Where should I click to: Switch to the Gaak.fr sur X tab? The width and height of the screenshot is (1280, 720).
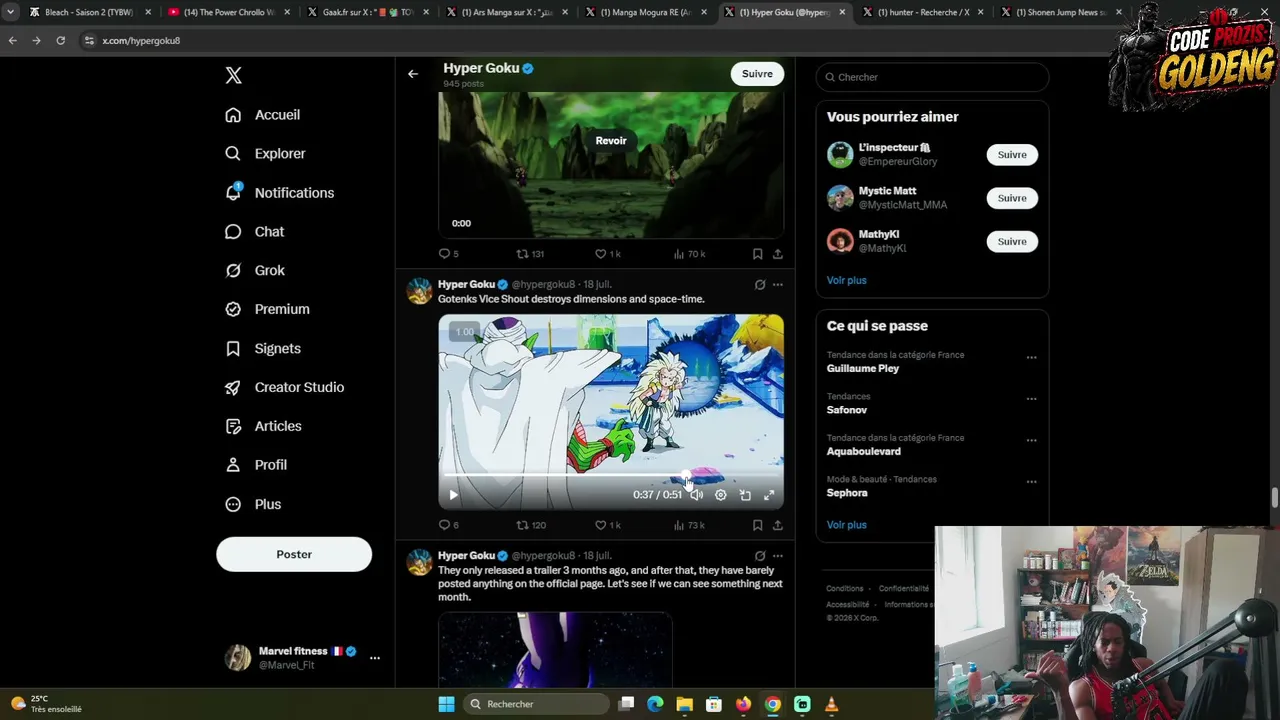click(x=368, y=12)
